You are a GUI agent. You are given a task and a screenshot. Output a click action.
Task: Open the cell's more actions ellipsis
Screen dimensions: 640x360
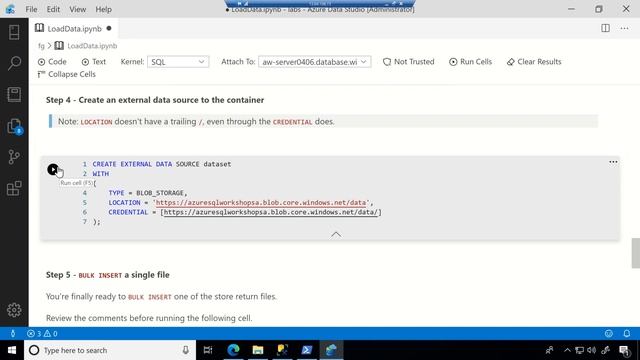(x=613, y=162)
